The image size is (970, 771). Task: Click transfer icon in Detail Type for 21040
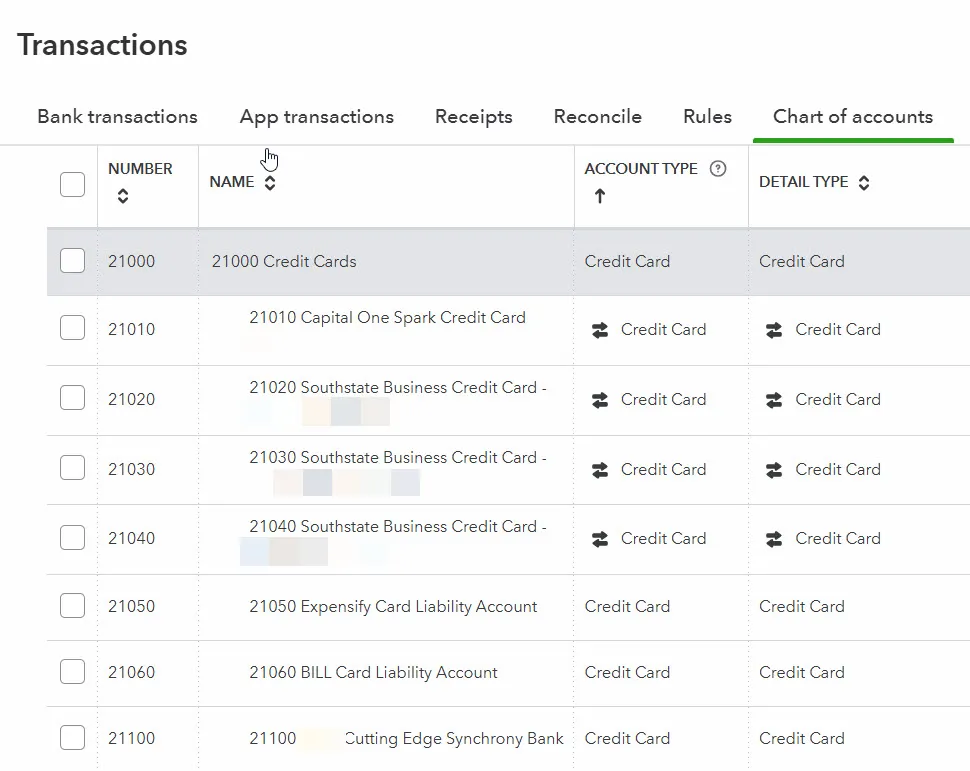pyautogui.click(x=774, y=539)
